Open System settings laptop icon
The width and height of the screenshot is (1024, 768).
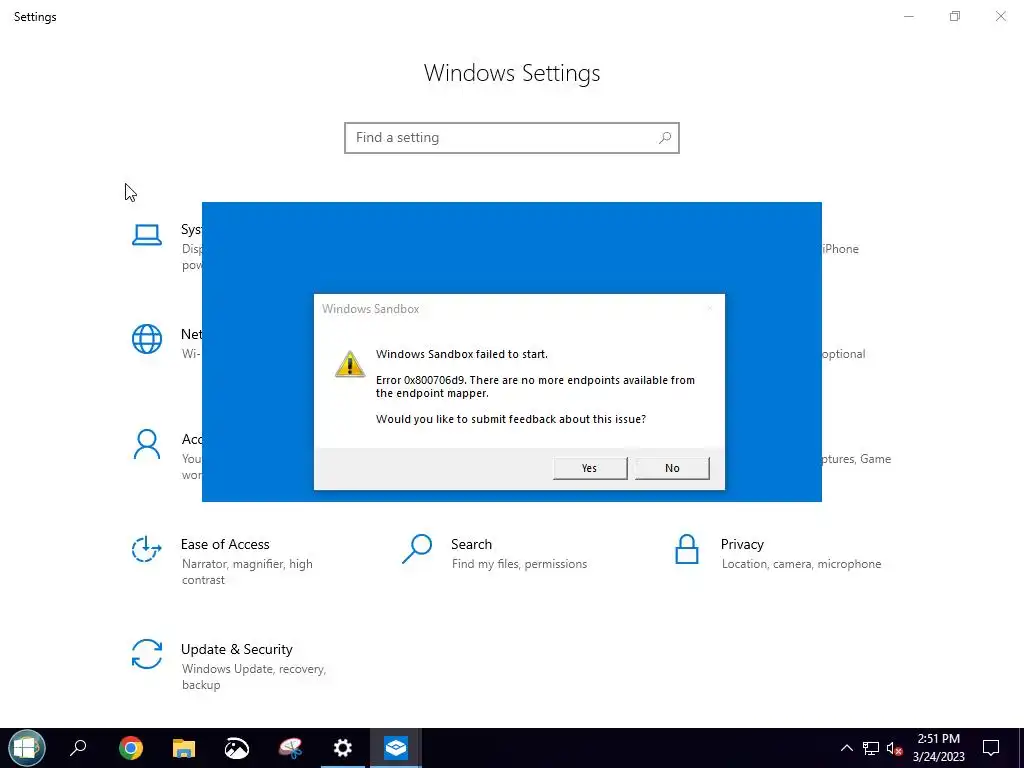[x=146, y=234]
